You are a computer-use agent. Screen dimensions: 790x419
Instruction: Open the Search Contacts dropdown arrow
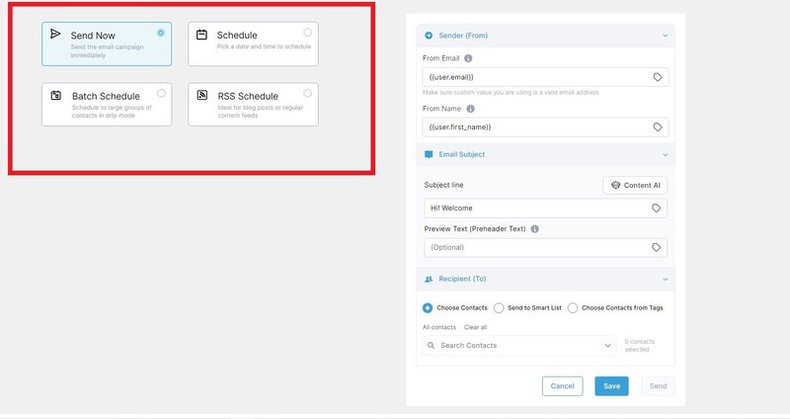click(607, 345)
